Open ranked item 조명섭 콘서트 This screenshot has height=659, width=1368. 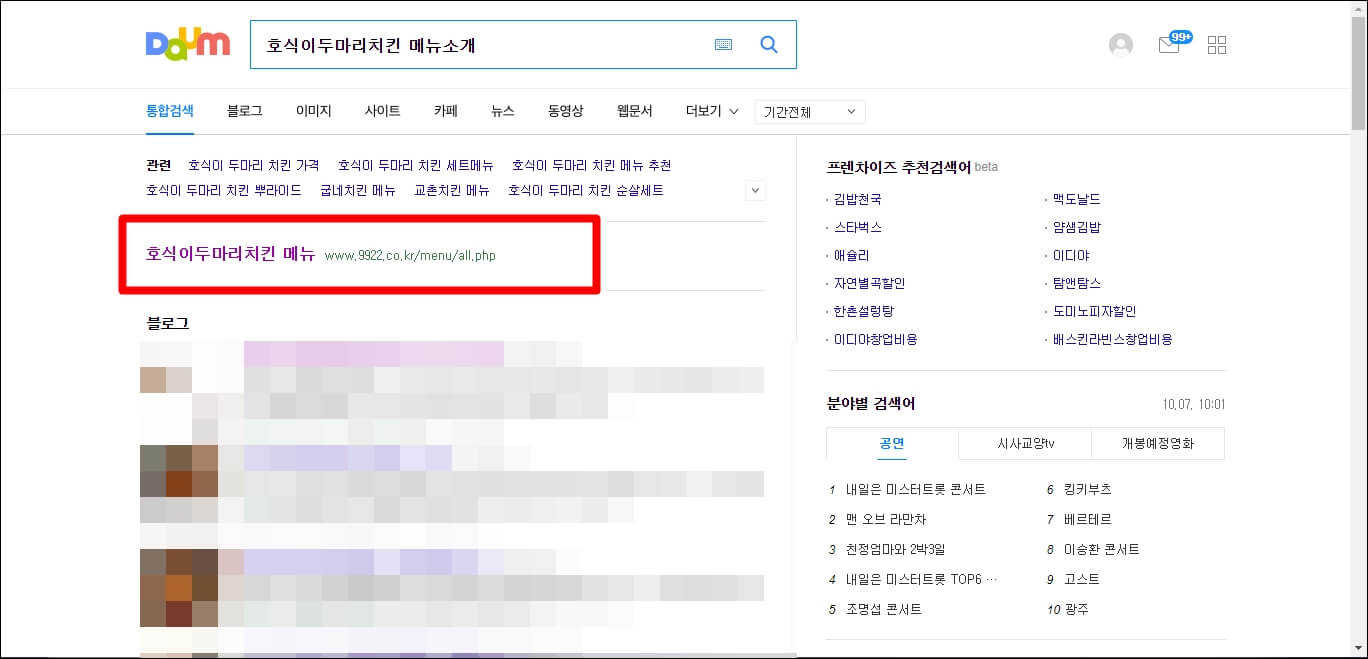(883, 609)
